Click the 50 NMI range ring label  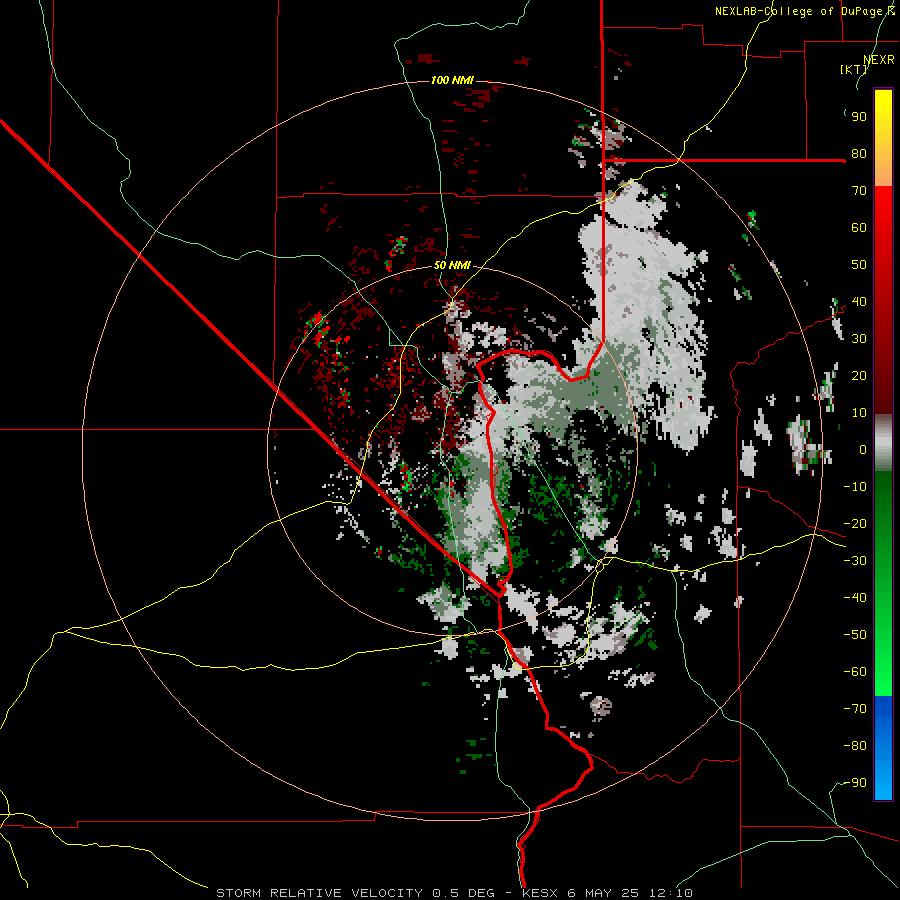pyautogui.click(x=452, y=265)
